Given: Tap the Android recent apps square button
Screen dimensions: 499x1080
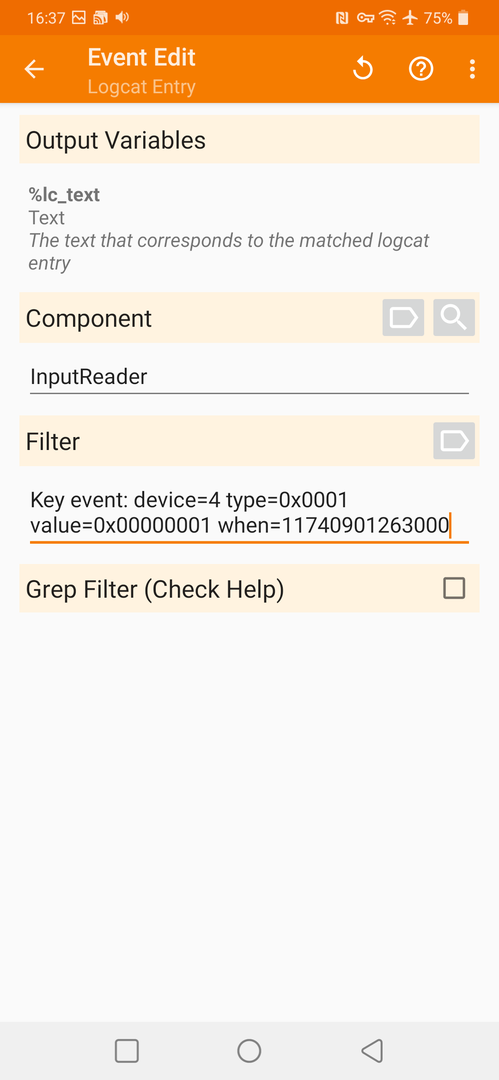Looking at the screenshot, I should pyautogui.click(x=127, y=1050).
